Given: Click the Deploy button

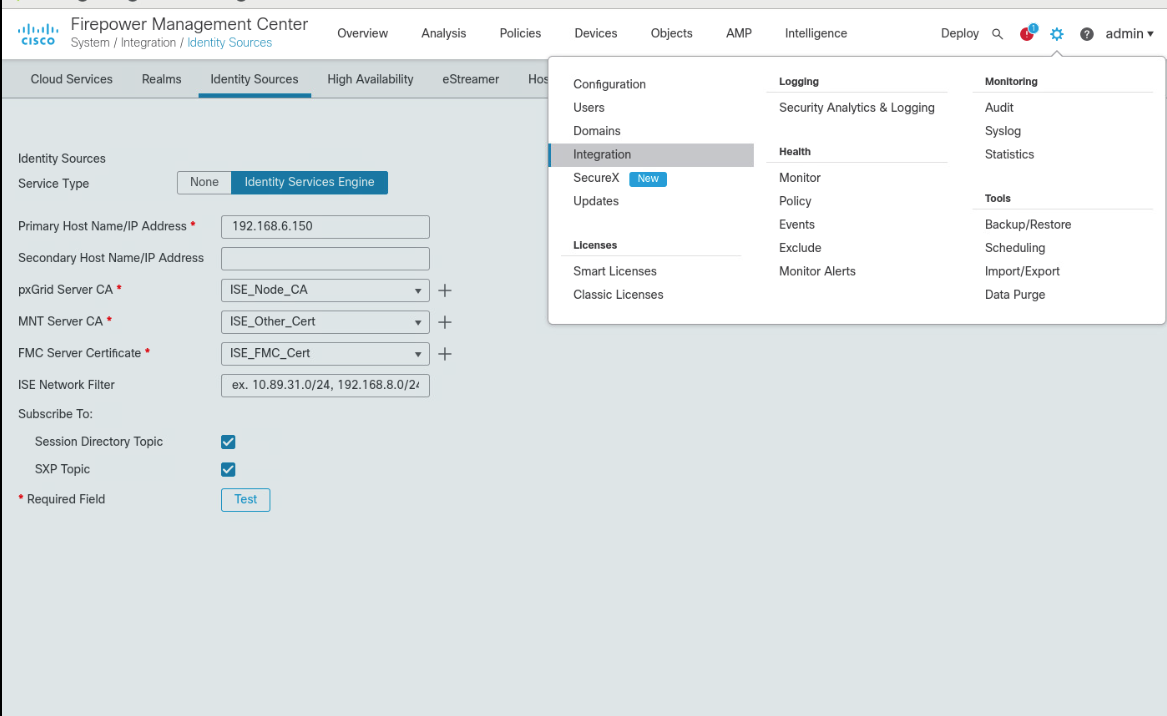Looking at the screenshot, I should coord(959,33).
